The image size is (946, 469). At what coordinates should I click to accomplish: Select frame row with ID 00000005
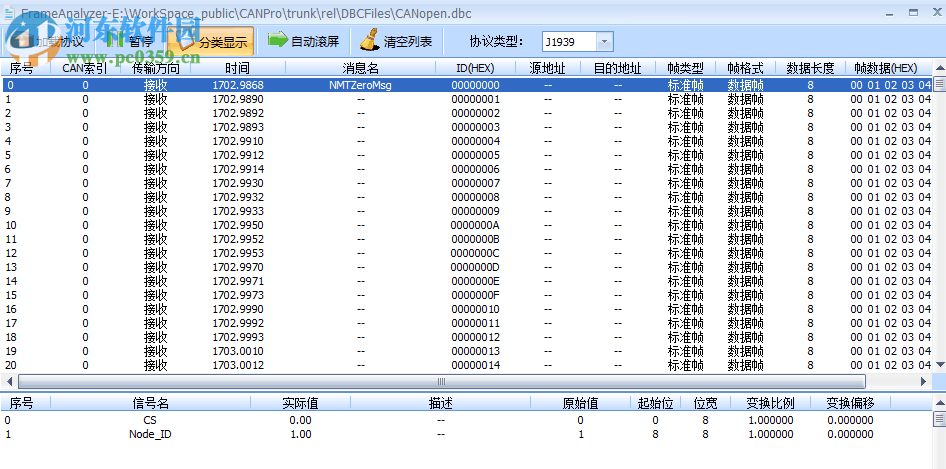(x=467, y=155)
